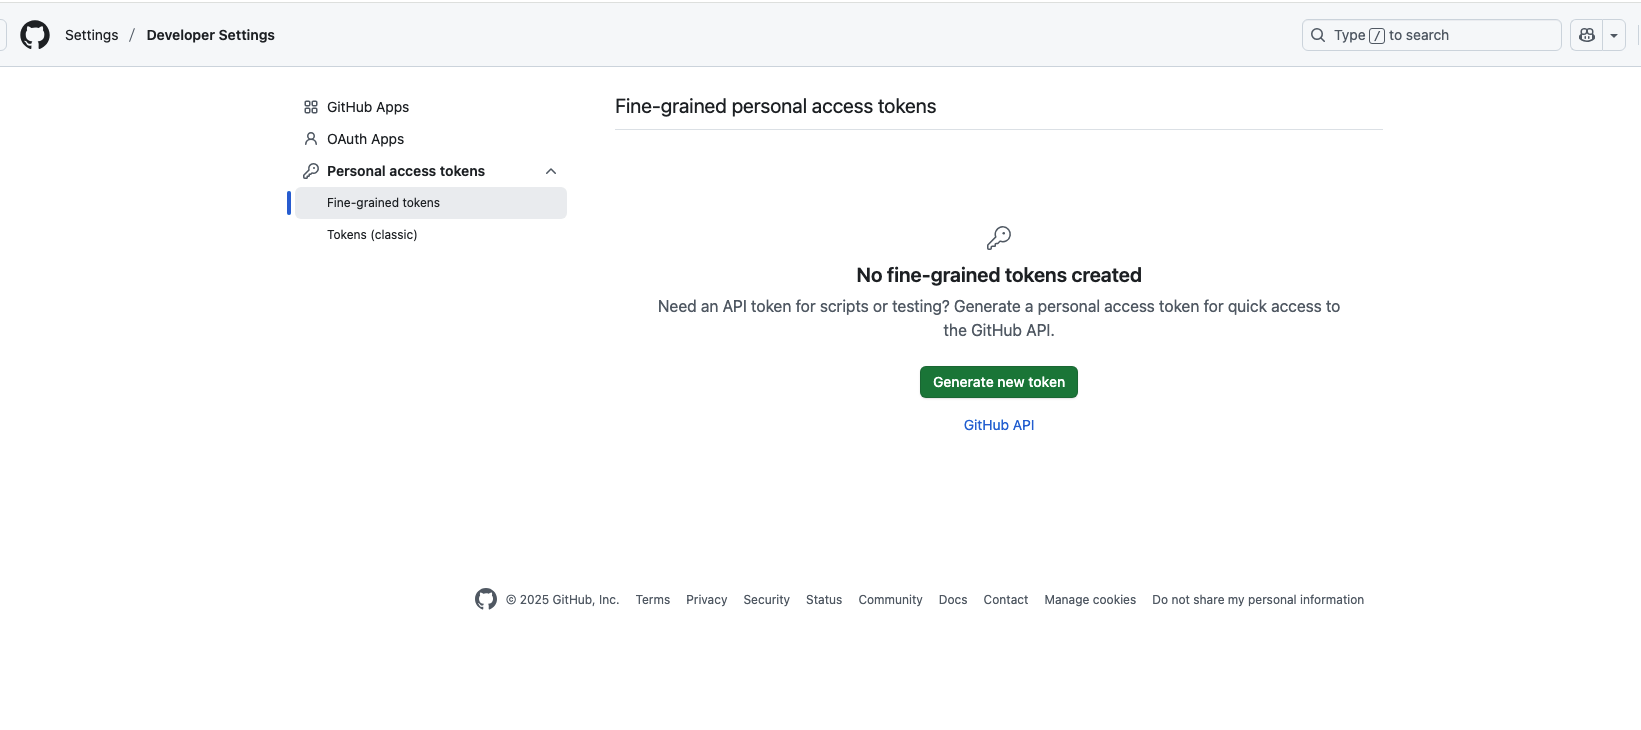Viewport: 1641px width, 730px height.
Task: Go to Settings via the breadcrumb
Action: [91, 35]
